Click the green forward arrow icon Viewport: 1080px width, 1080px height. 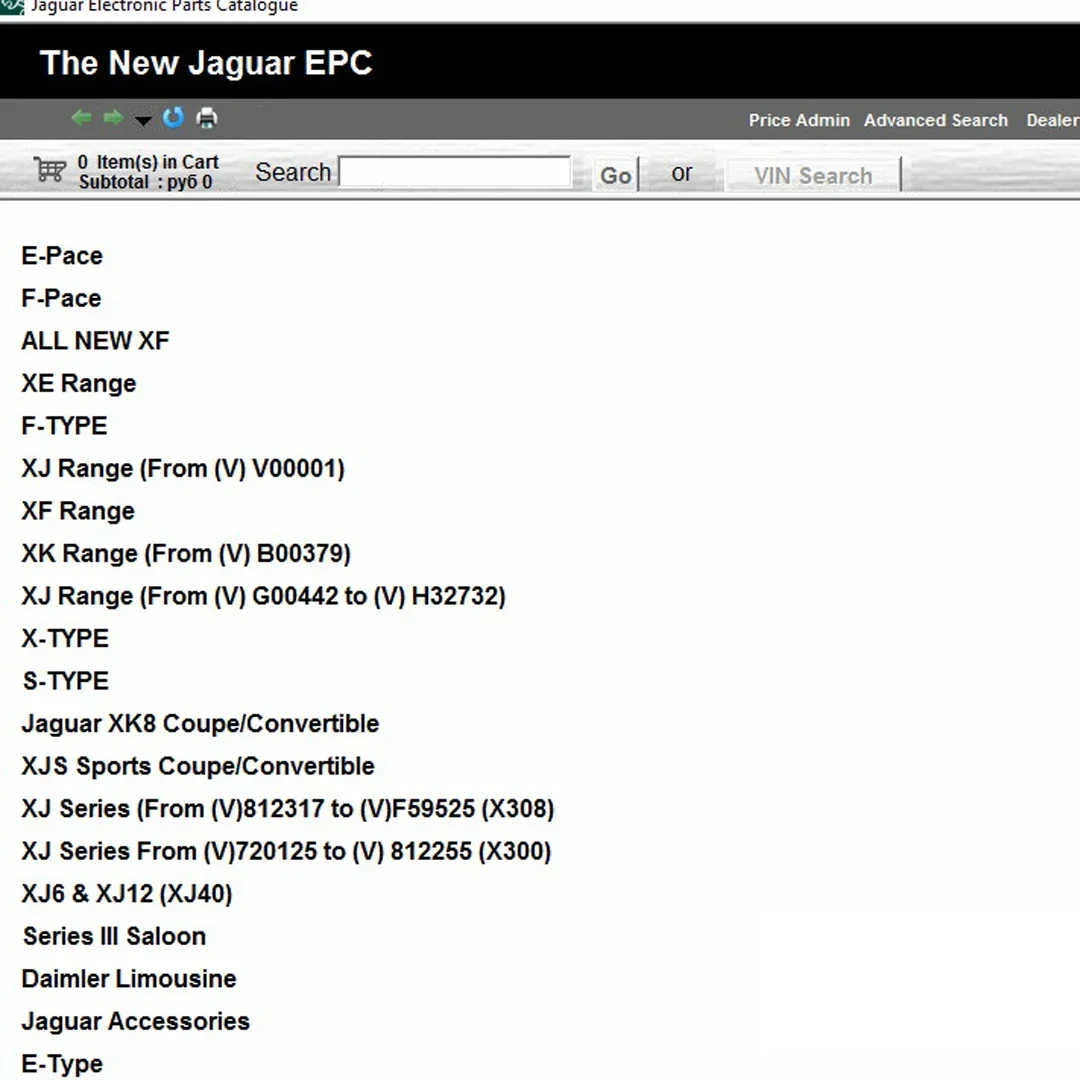click(x=113, y=118)
